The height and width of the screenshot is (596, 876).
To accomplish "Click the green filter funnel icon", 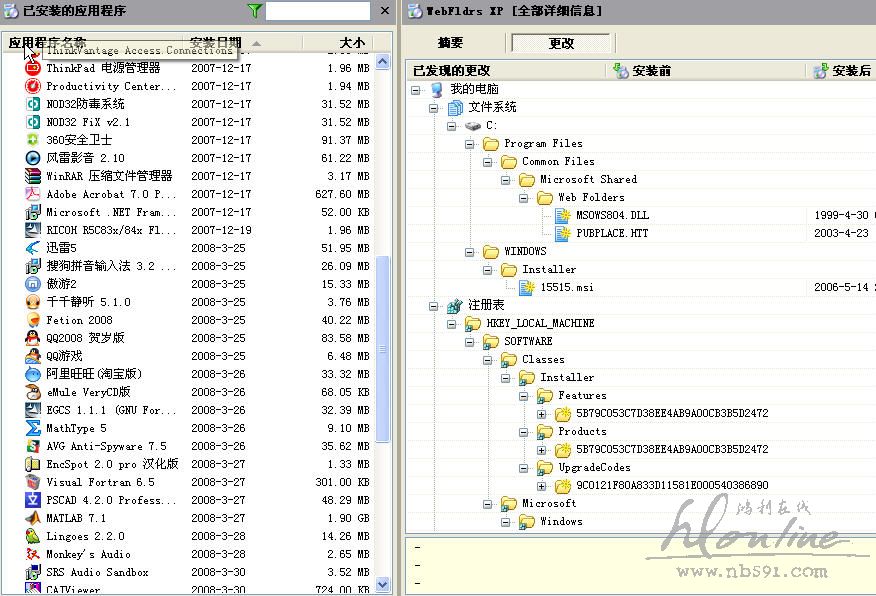I will coord(255,11).
